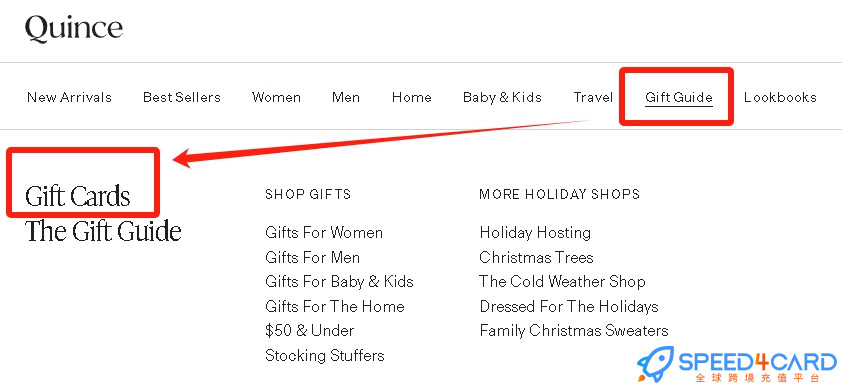Open the Lookbooks menu item
This screenshot has width=842, height=388.
(780, 97)
